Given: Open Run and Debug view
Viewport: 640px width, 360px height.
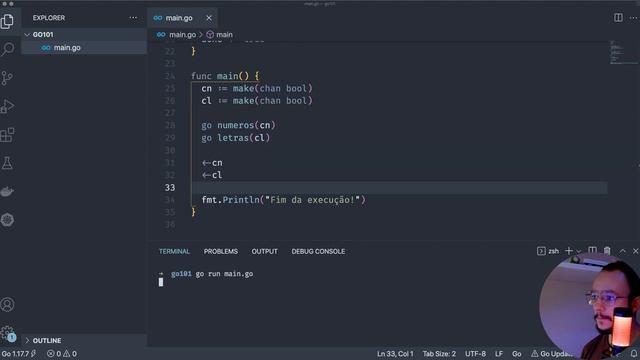Looking at the screenshot, I should coord(7,106).
